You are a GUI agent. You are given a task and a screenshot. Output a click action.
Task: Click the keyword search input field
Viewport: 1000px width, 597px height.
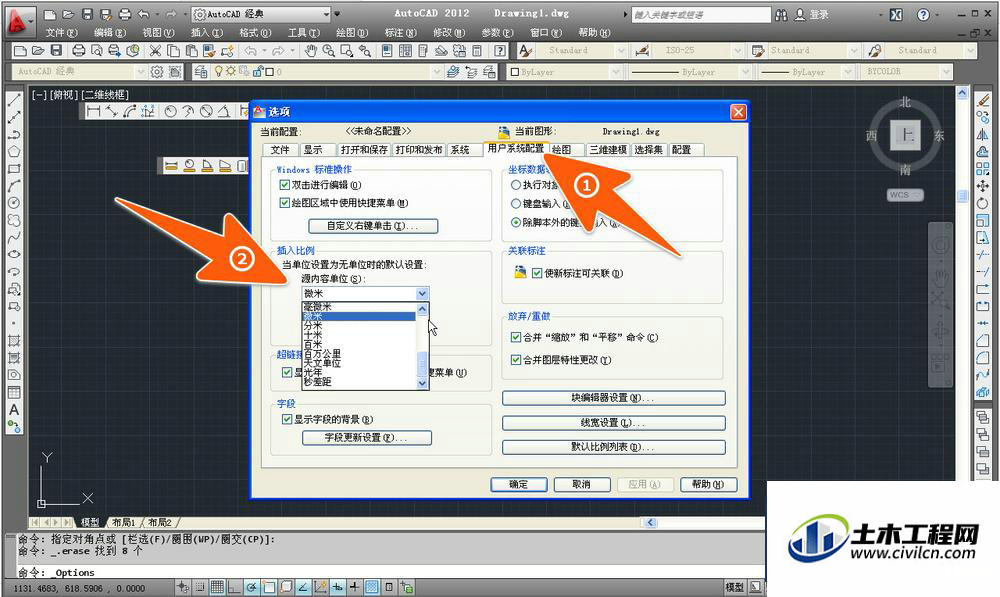pyautogui.click(x=701, y=15)
